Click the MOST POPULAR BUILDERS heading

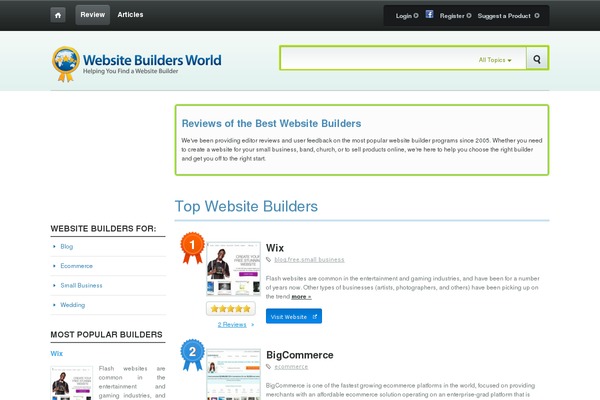click(106, 335)
